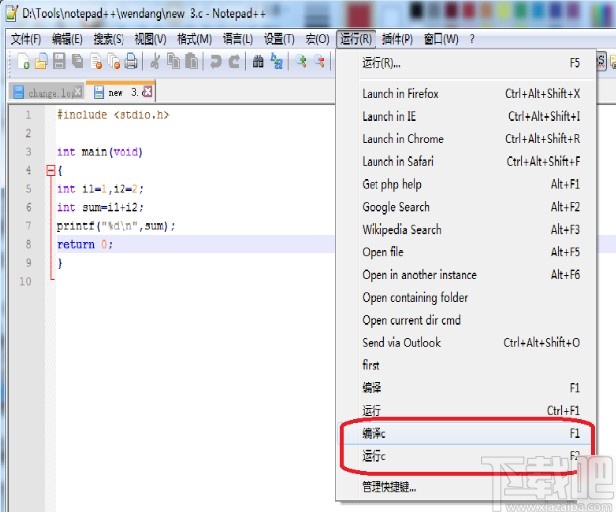Click 管理快捷键... menu entry

389,487
